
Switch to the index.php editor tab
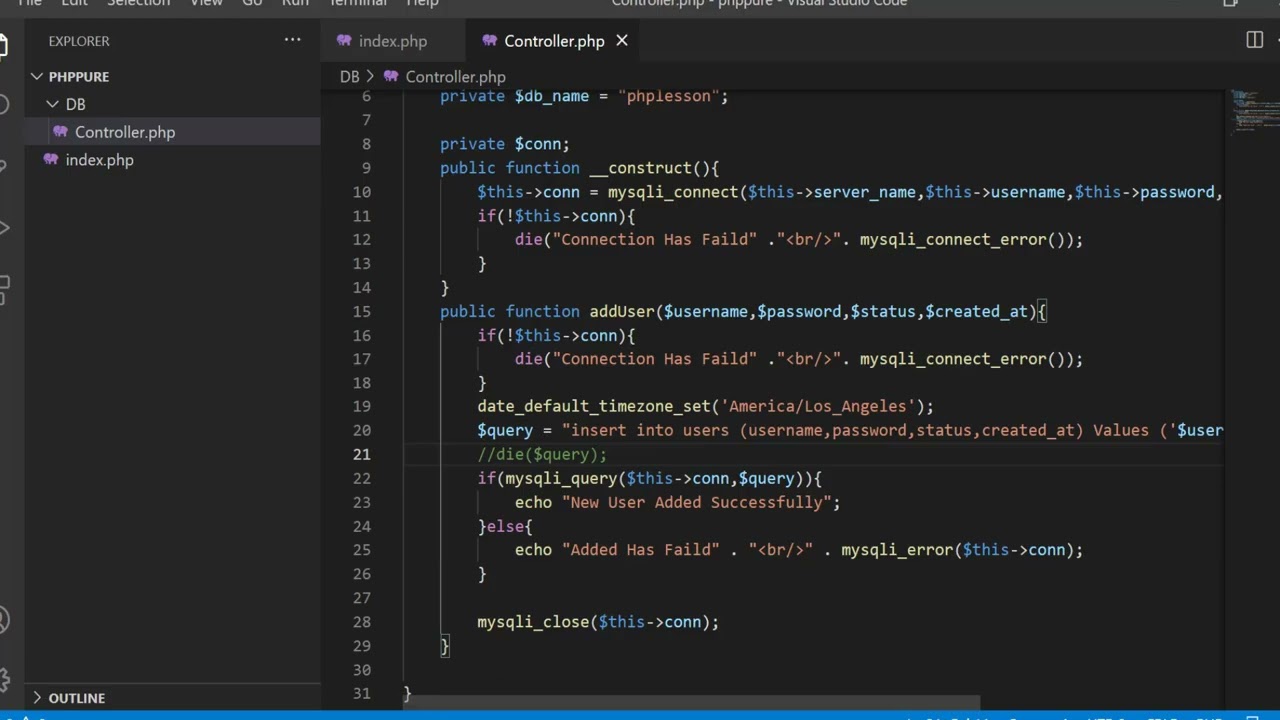point(392,41)
